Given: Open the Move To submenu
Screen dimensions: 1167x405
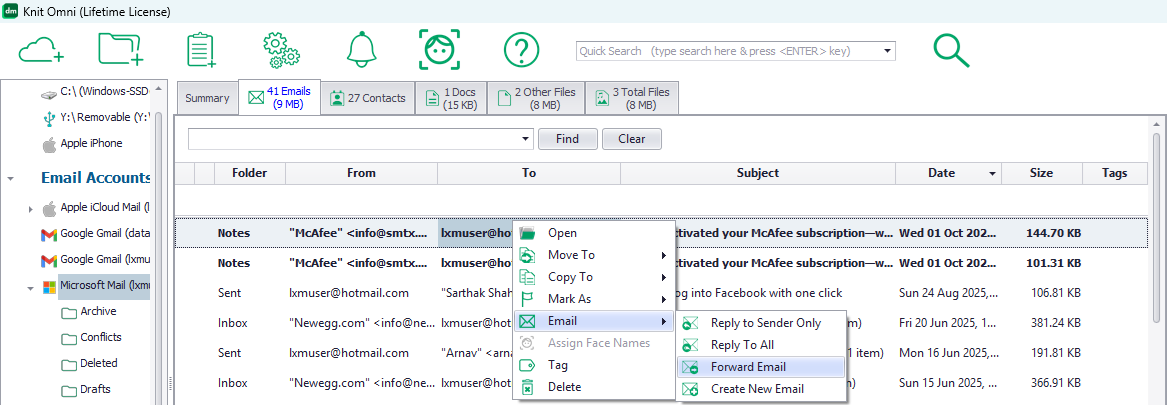Looking at the screenshot, I should coord(594,255).
